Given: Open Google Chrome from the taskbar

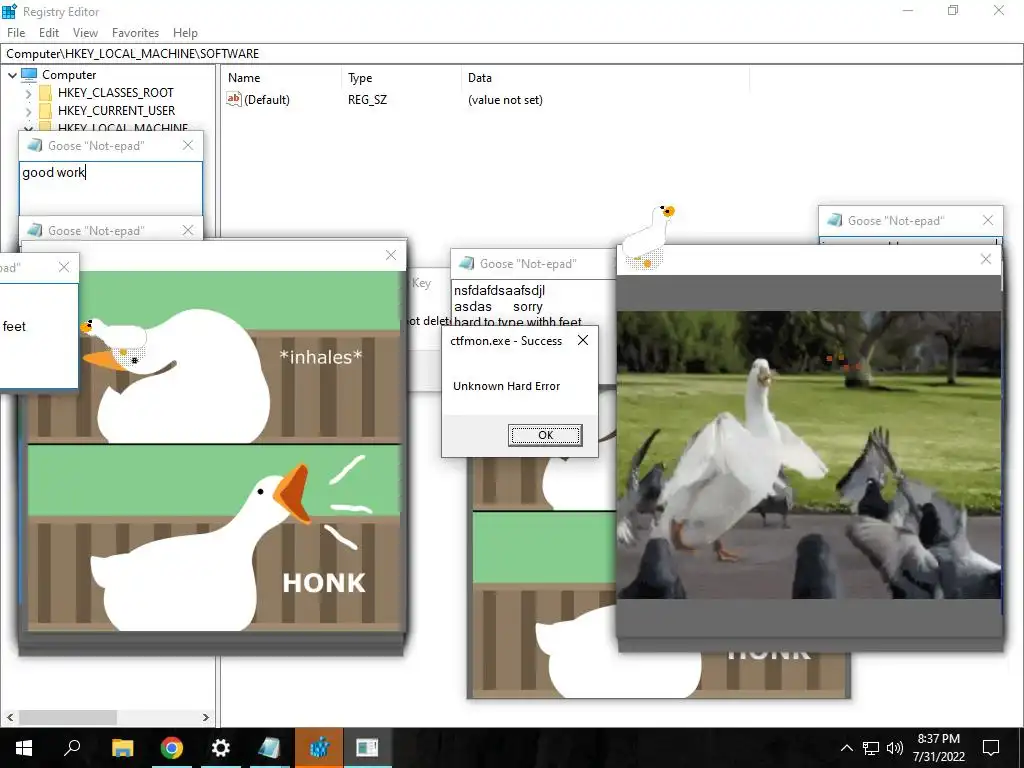Looking at the screenshot, I should 171,748.
